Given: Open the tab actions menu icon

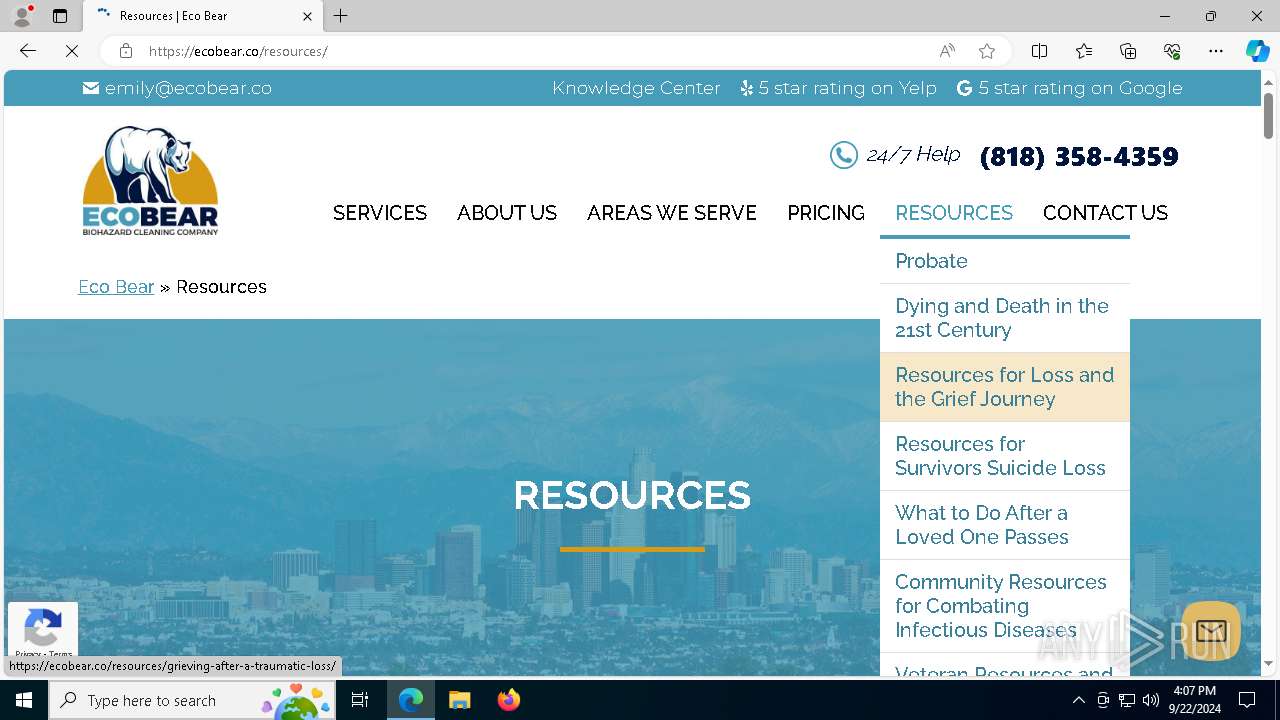Looking at the screenshot, I should pyautogui.click(x=60, y=16).
